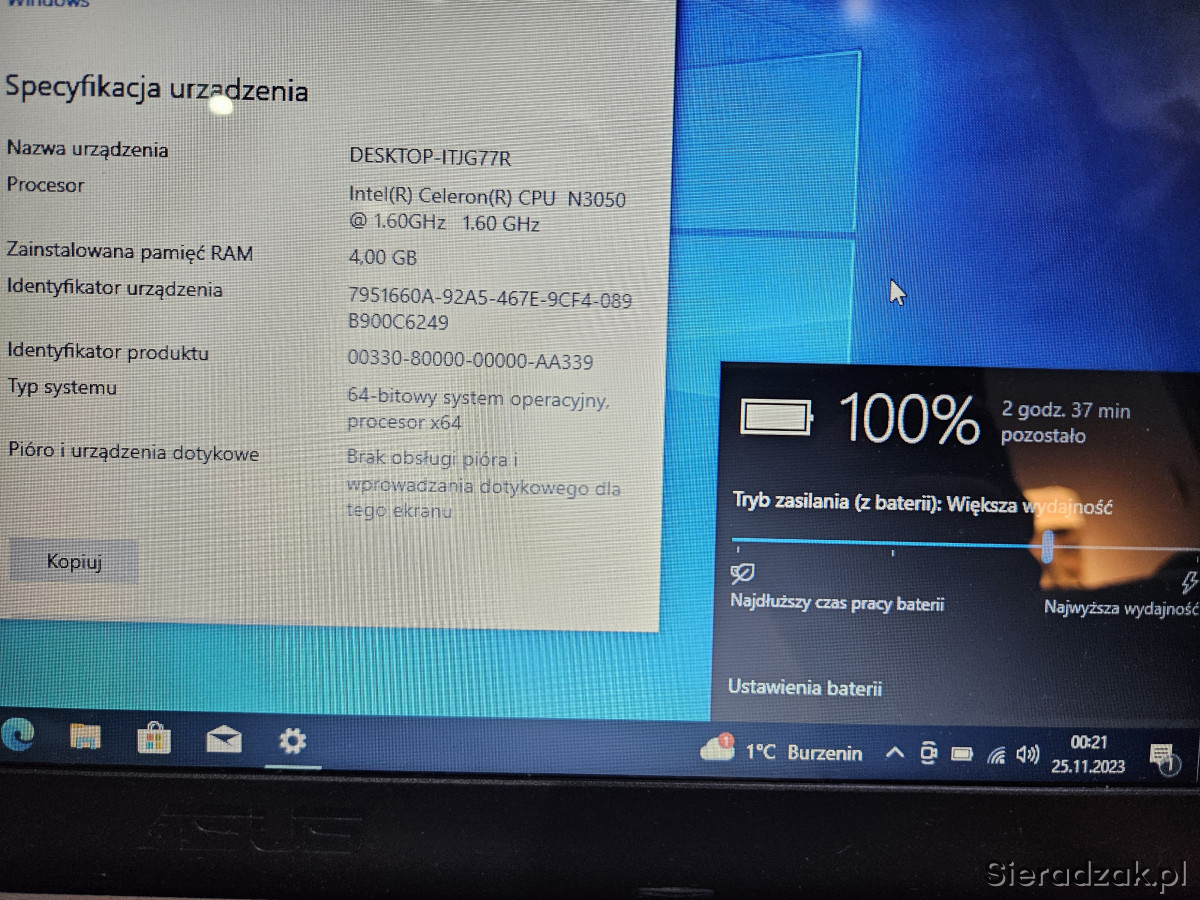Expand the hidden tray icons chevron

click(x=895, y=753)
